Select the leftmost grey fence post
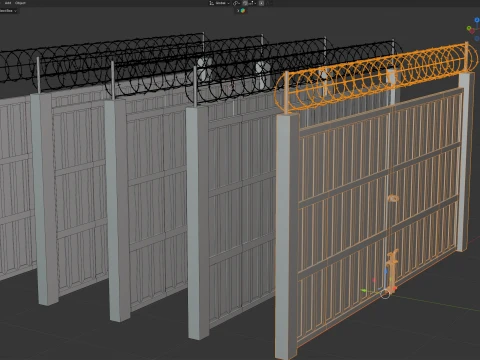480x360 pixels. click(46, 199)
